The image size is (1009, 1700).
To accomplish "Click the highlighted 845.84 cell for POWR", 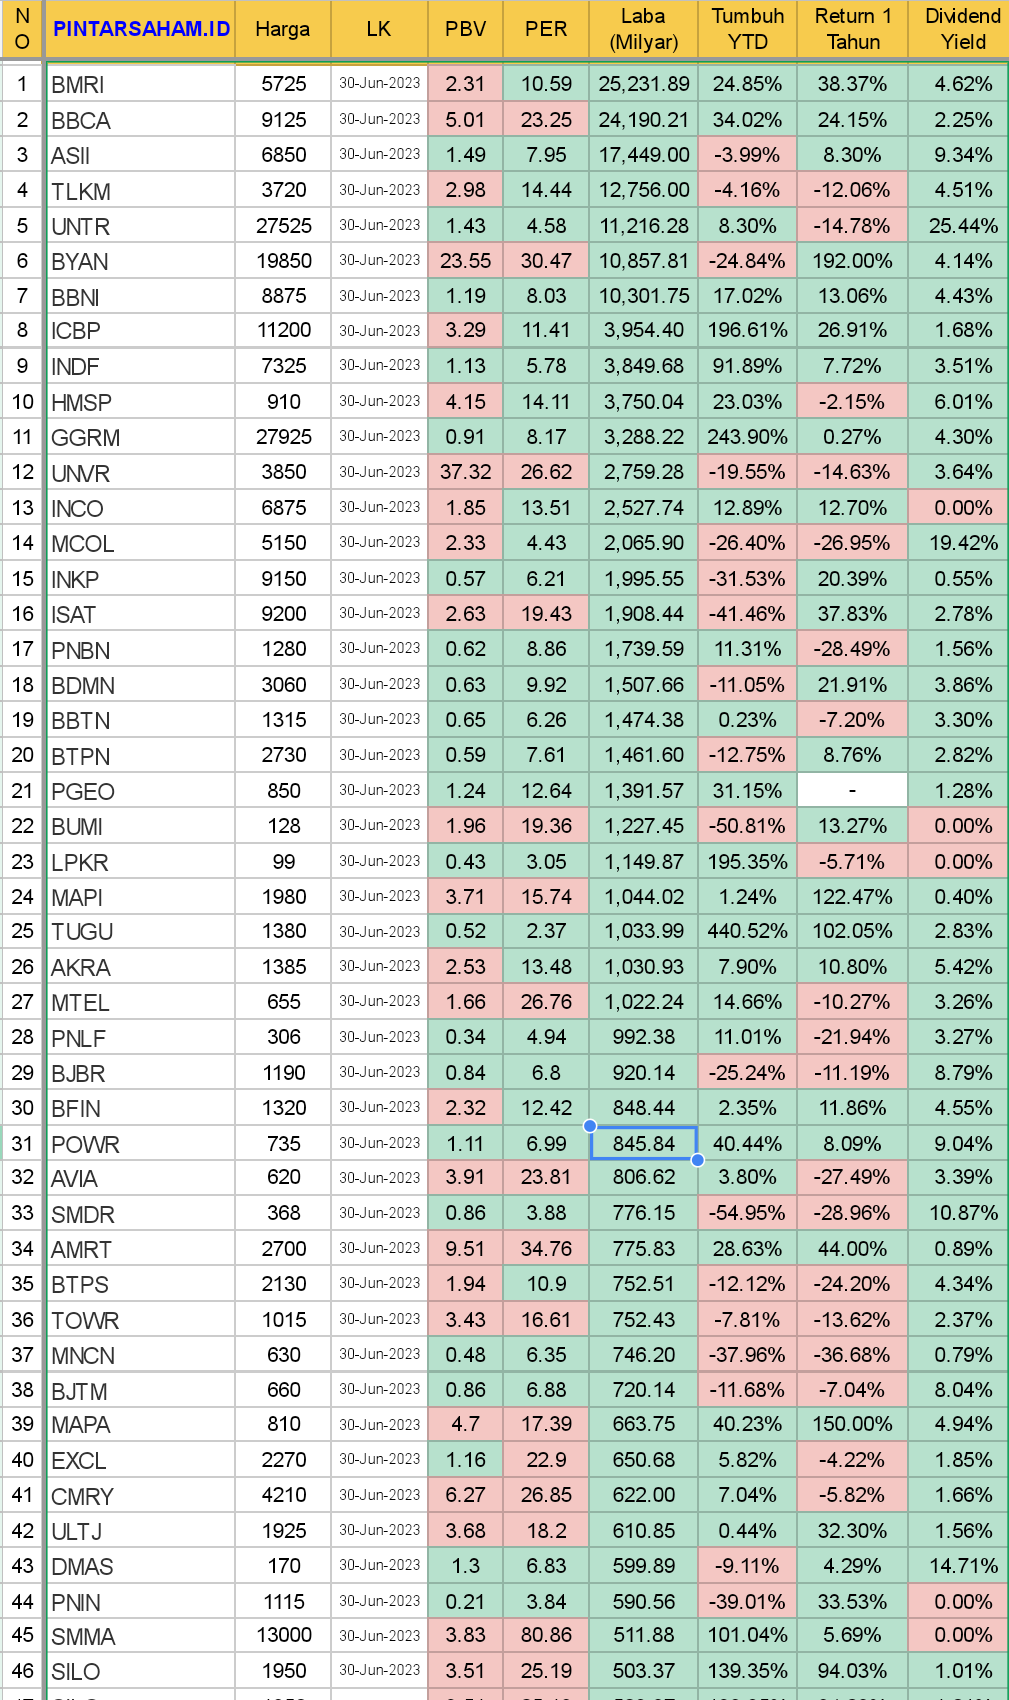I will pos(643,1143).
